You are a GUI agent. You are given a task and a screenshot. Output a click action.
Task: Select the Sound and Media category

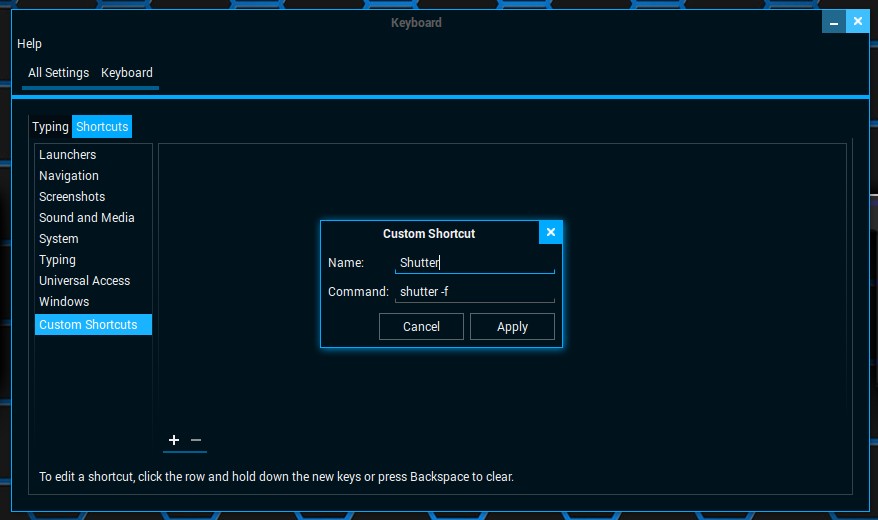(x=87, y=218)
